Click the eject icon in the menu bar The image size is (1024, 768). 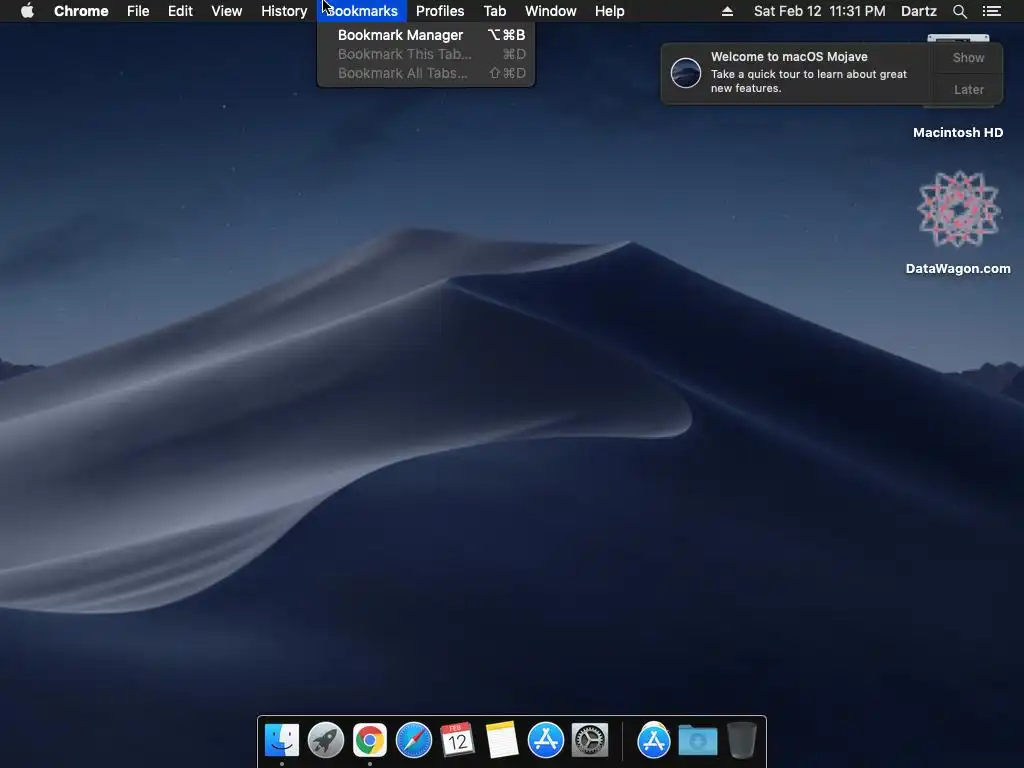(727, 11)
